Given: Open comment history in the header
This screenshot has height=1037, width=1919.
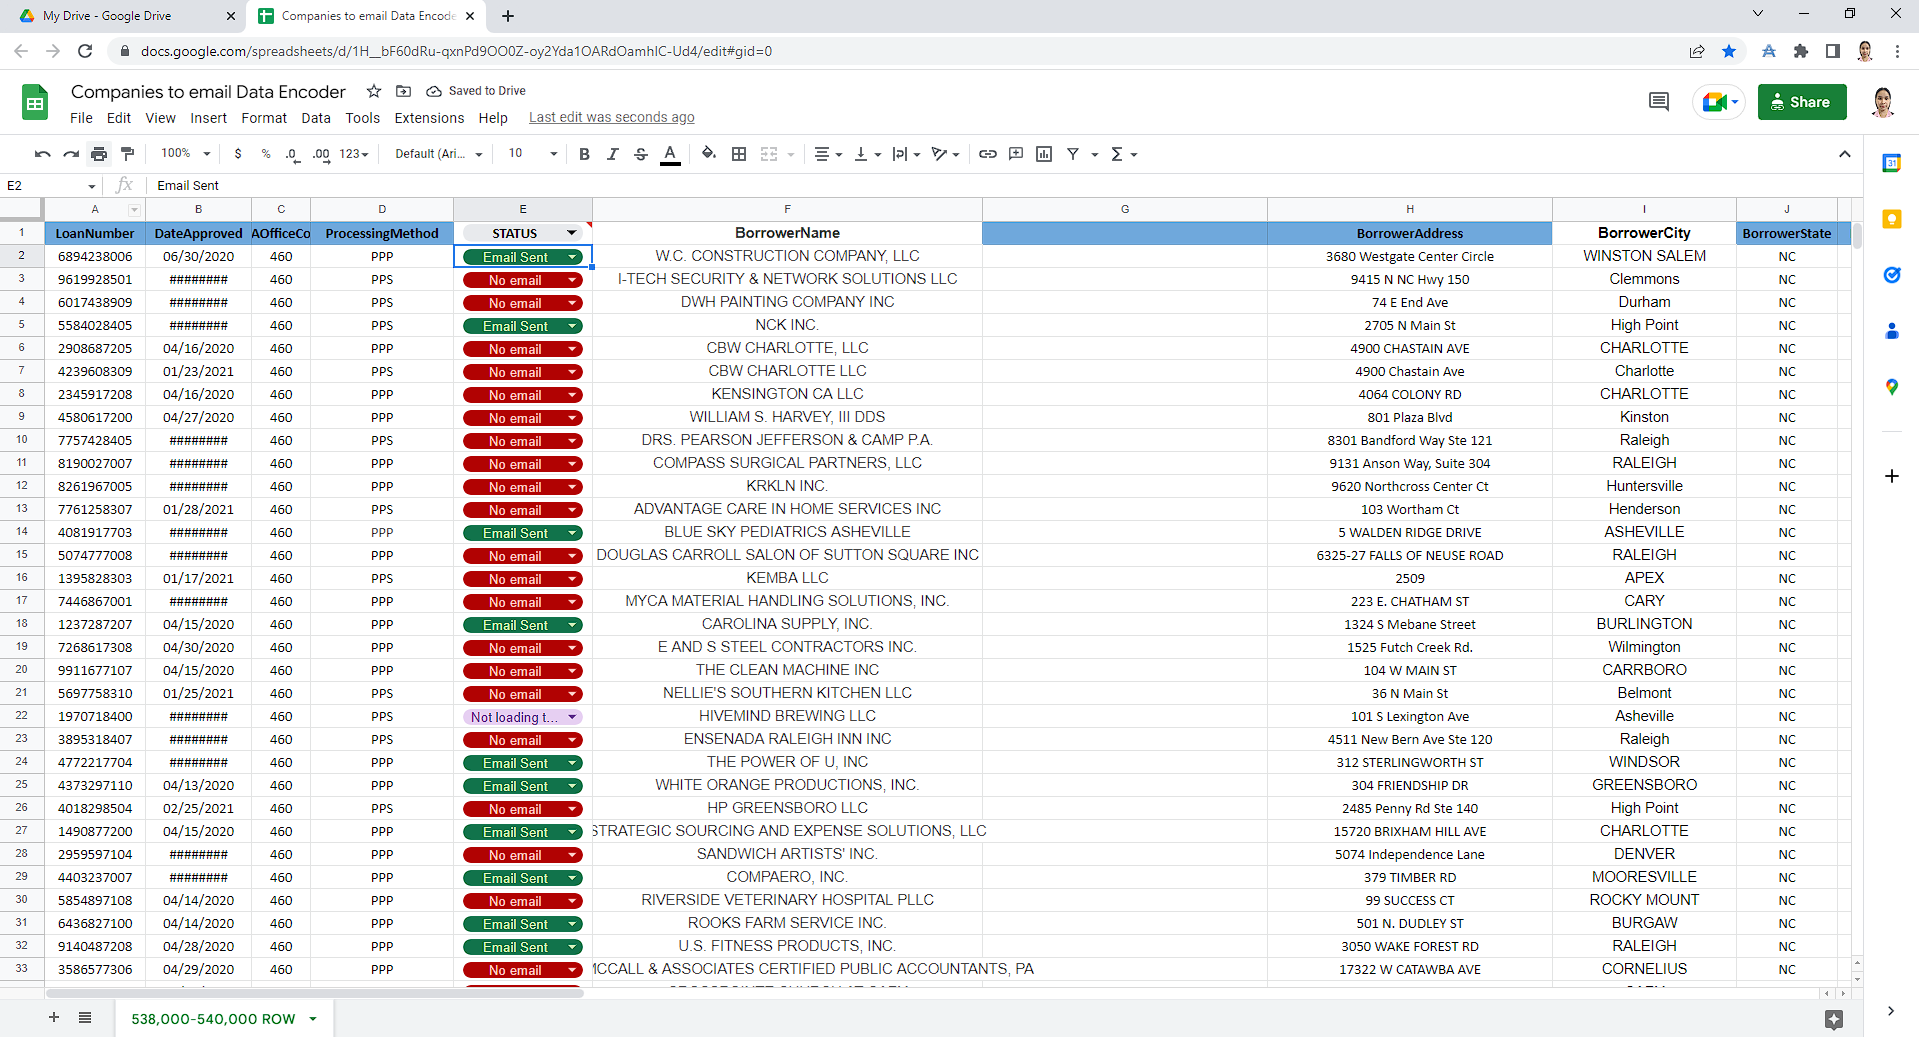Looking at the screenshot, I should tap(1659, 101).
